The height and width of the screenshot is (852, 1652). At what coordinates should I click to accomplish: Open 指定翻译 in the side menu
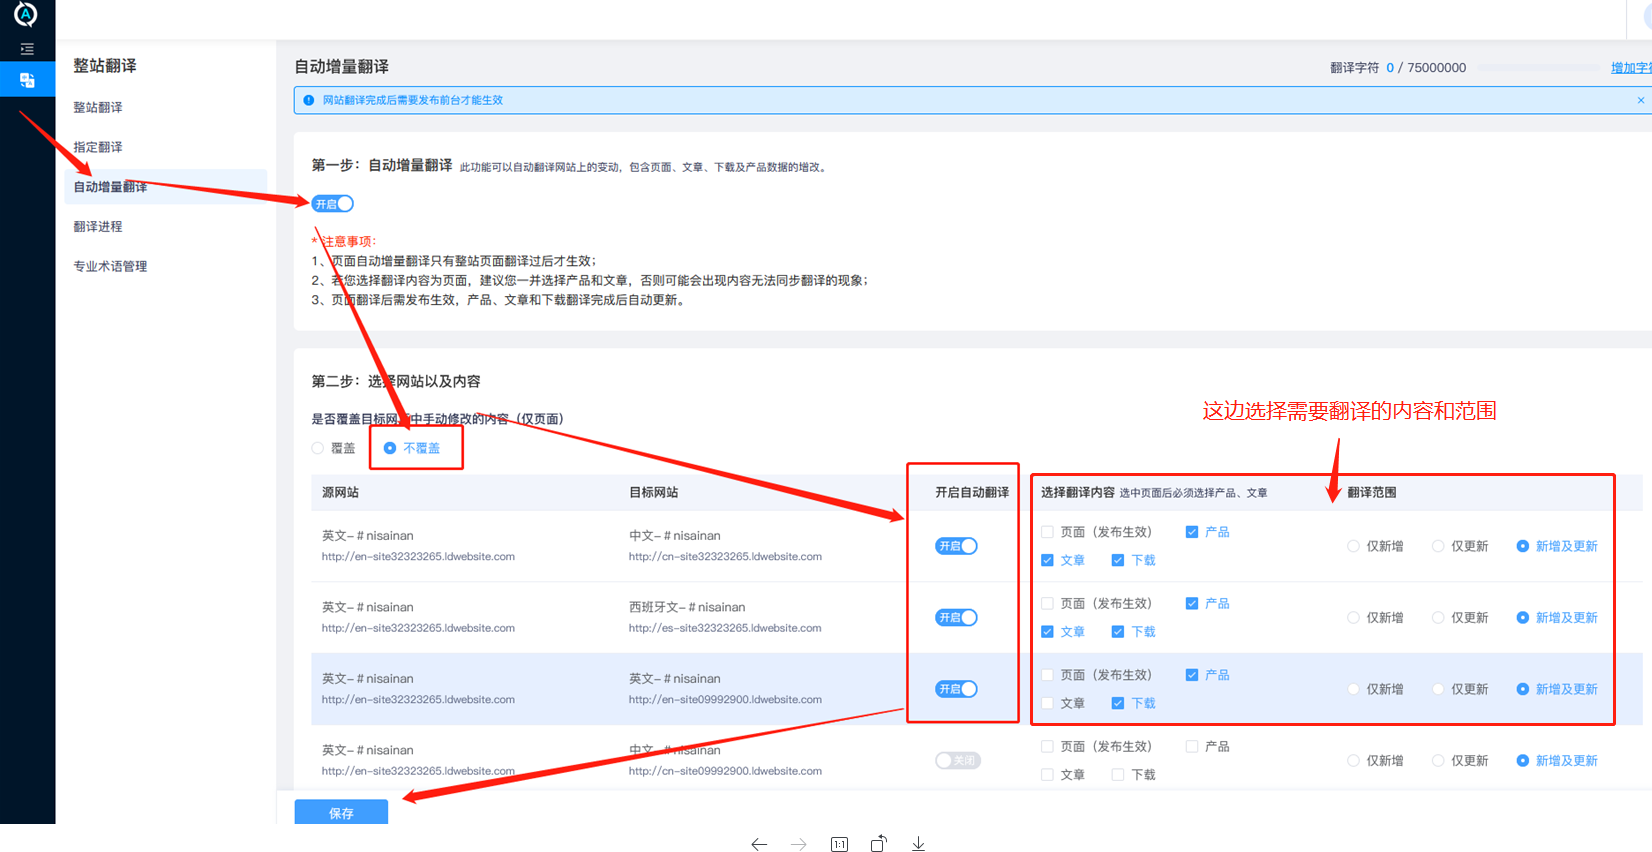98,147
